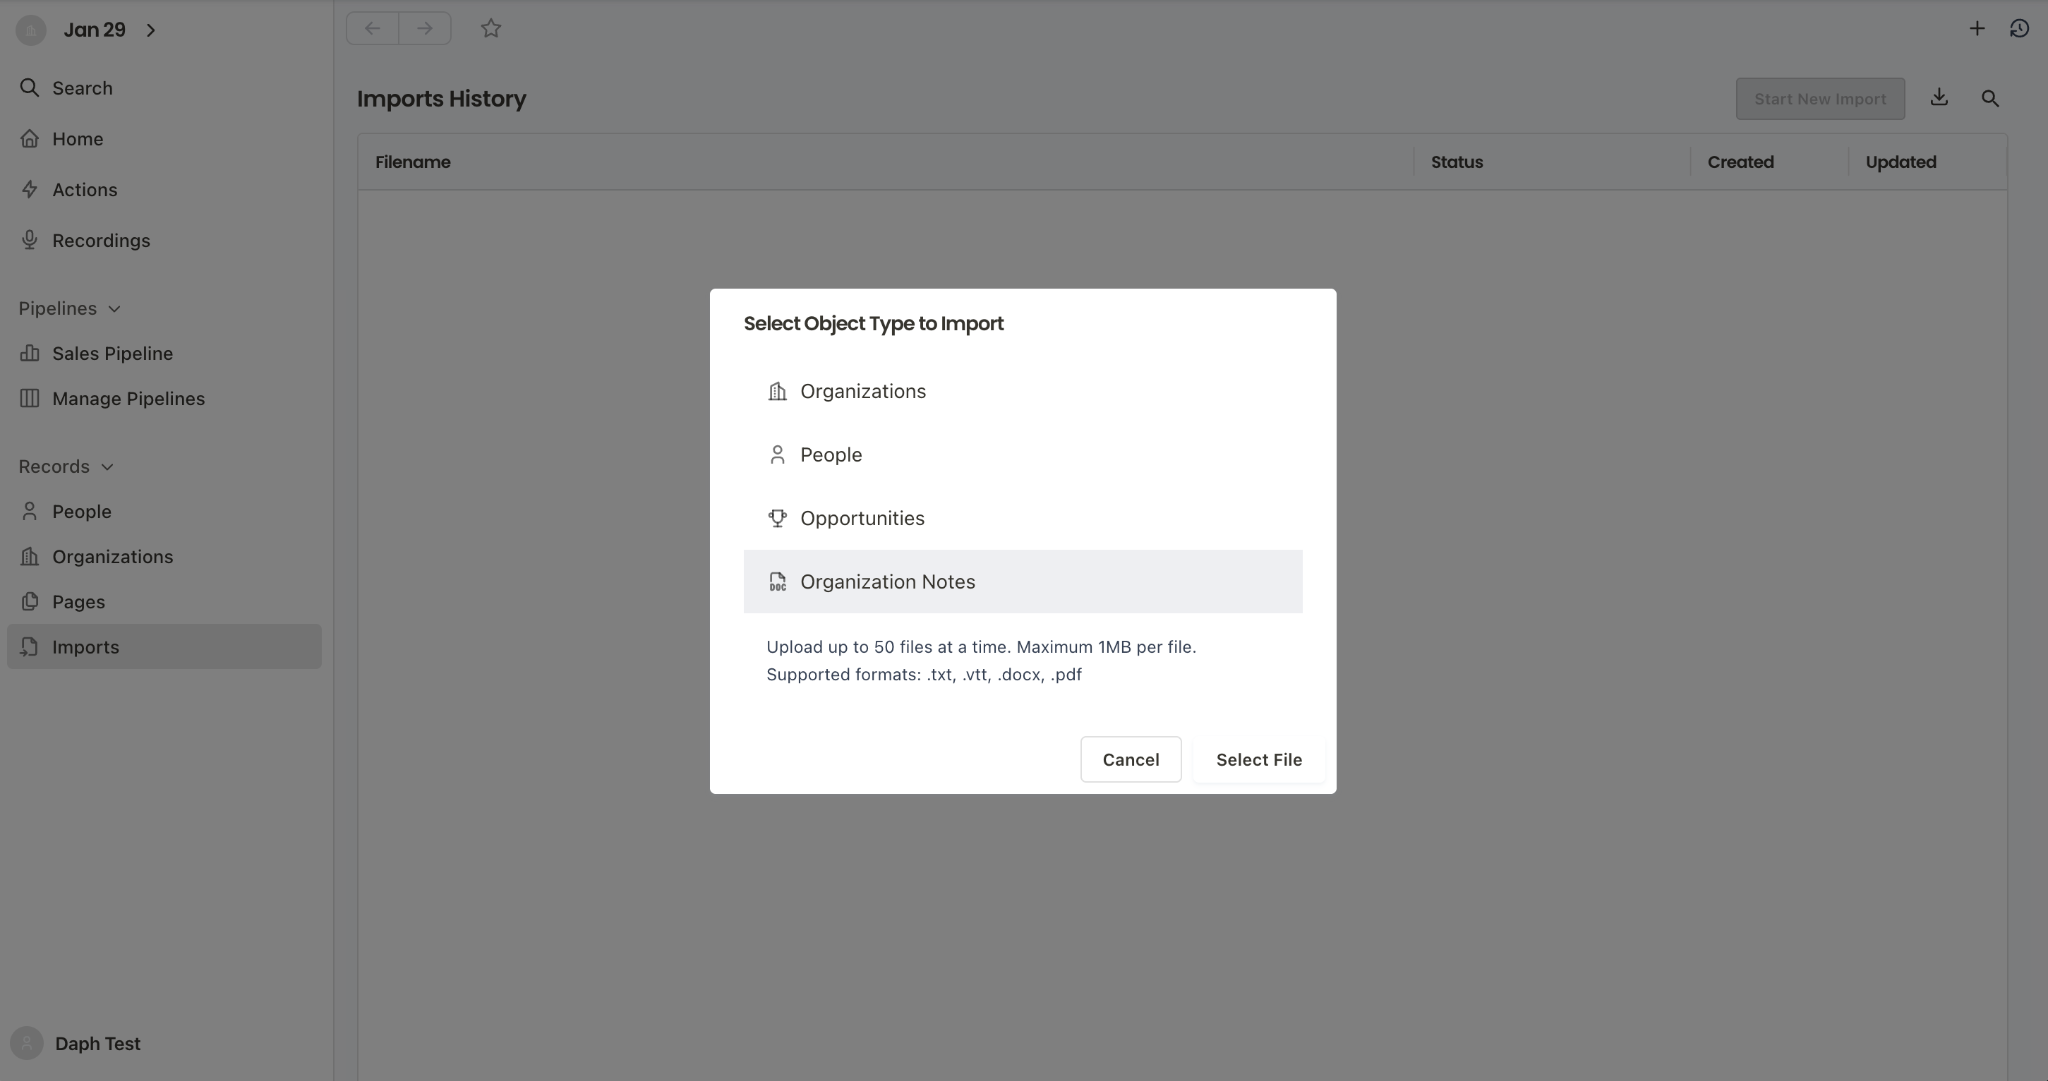Click the Start New Import button
The image size is (2048, 1081).
[1819, 99]
